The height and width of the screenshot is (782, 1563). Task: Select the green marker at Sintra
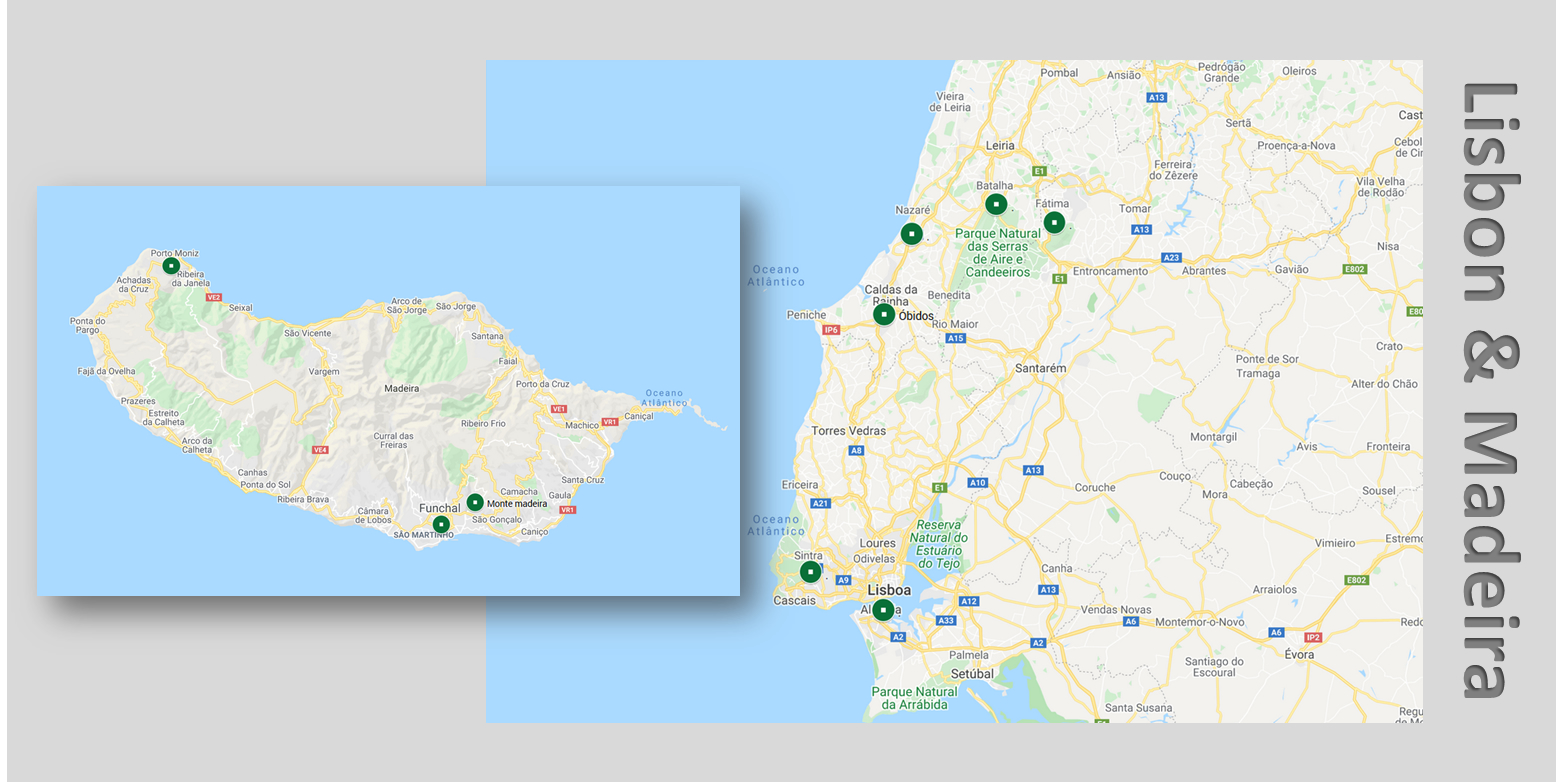pyautogui.click(x=810, y=572)
